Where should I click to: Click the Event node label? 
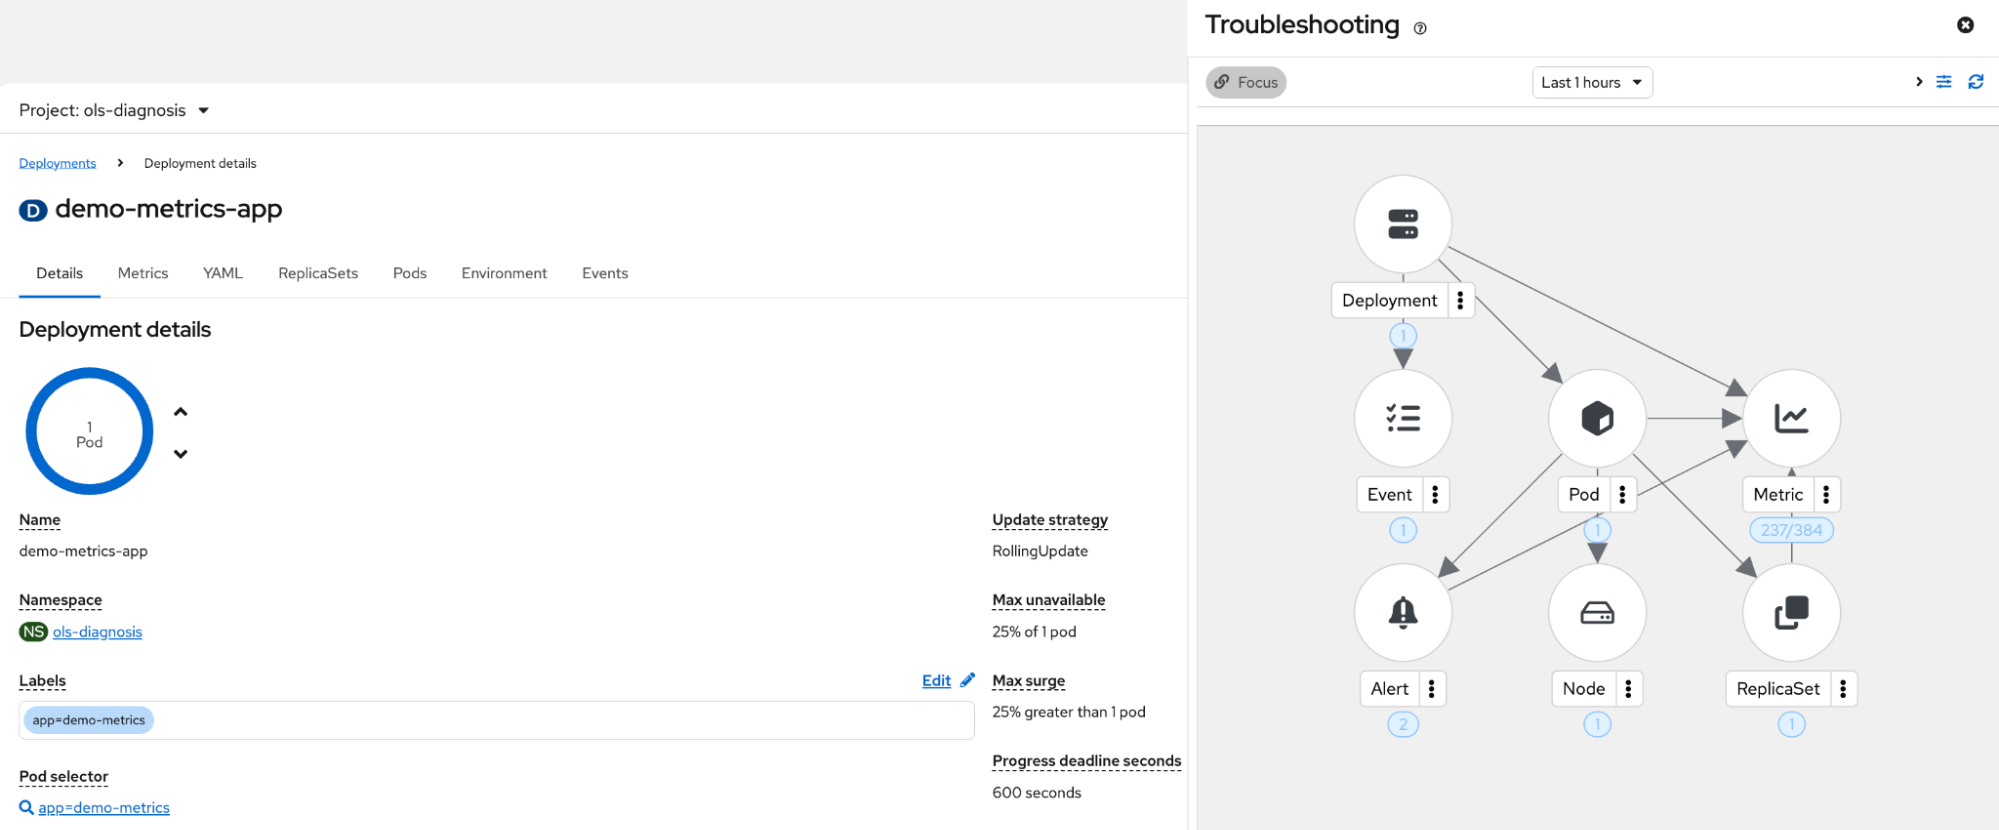[1390, 494]
